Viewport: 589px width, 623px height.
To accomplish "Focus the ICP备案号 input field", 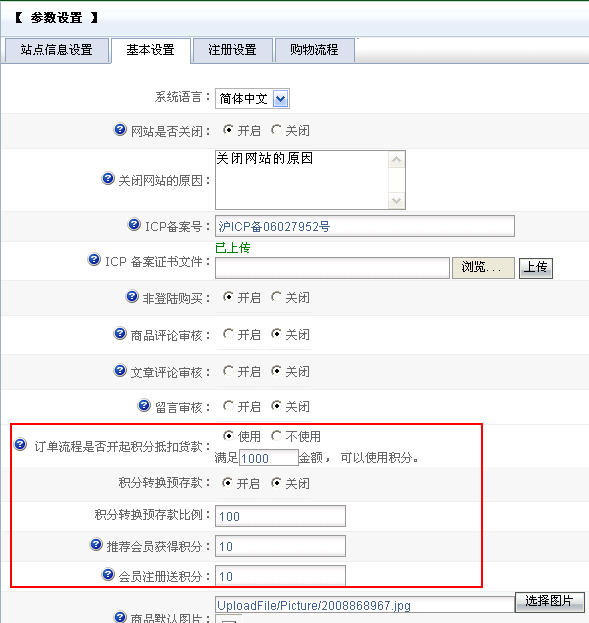I will (x=365, y=226).
